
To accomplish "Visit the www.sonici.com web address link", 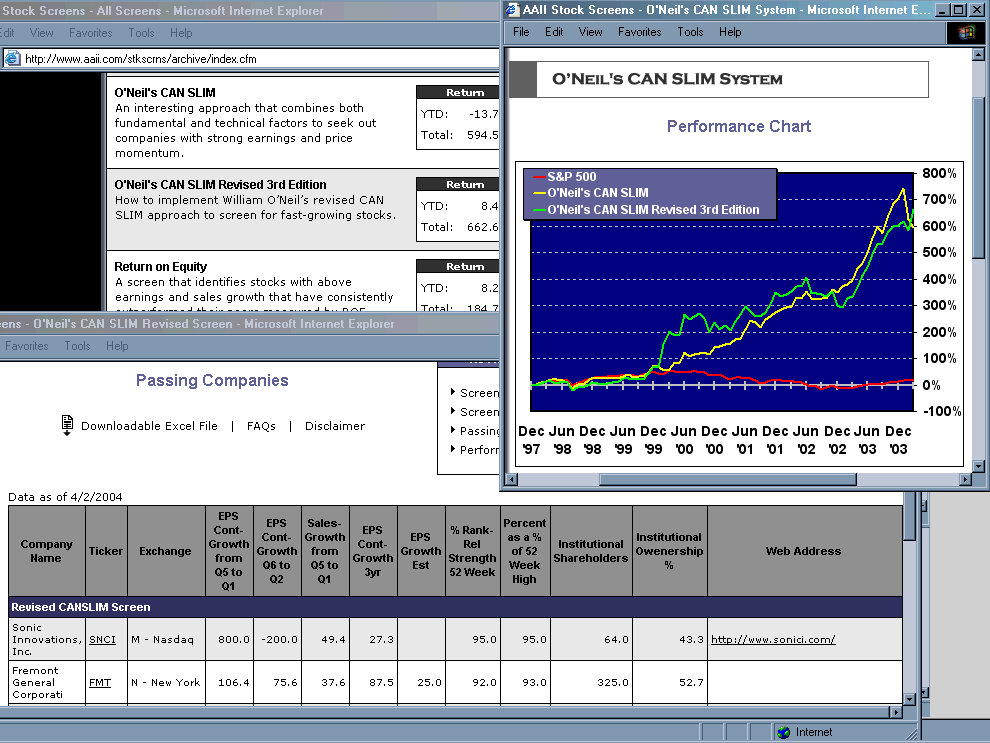I will 772,639.
